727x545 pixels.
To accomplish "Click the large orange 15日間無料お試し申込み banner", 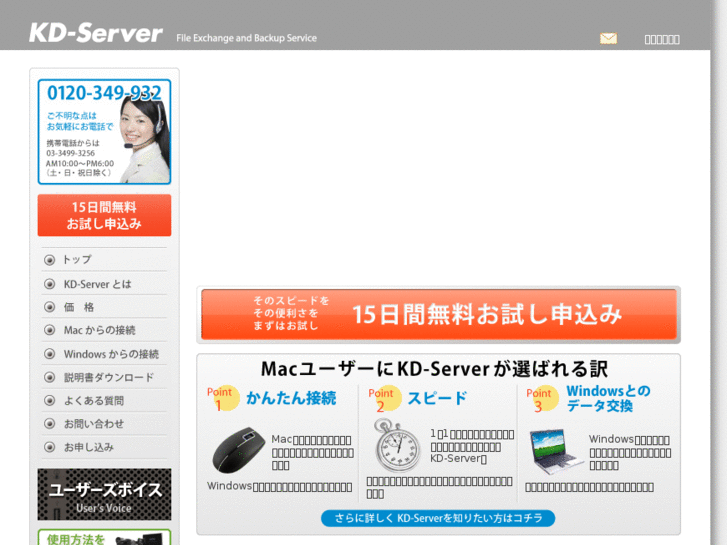I will (x=439, y=314).
